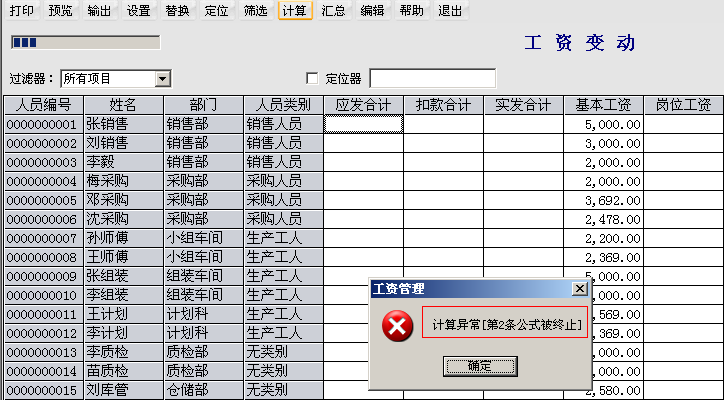
Task: Click the name cell 刘销售
Action: (x=124, y=143)
